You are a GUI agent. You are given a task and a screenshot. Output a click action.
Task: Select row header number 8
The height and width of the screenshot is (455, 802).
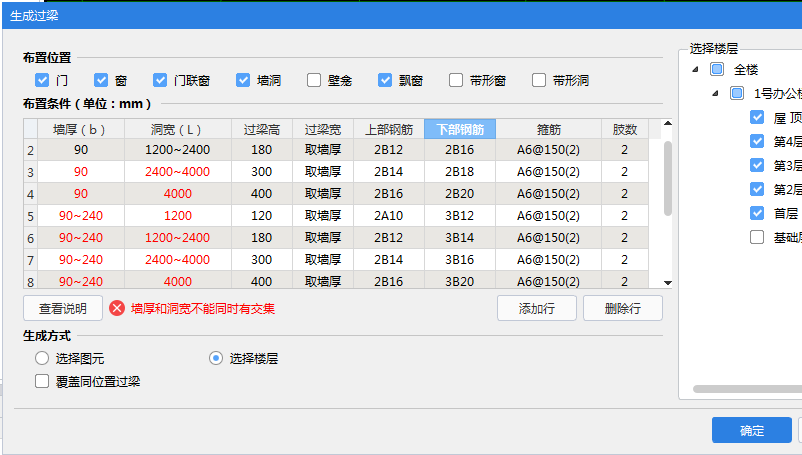pos(31,281)
